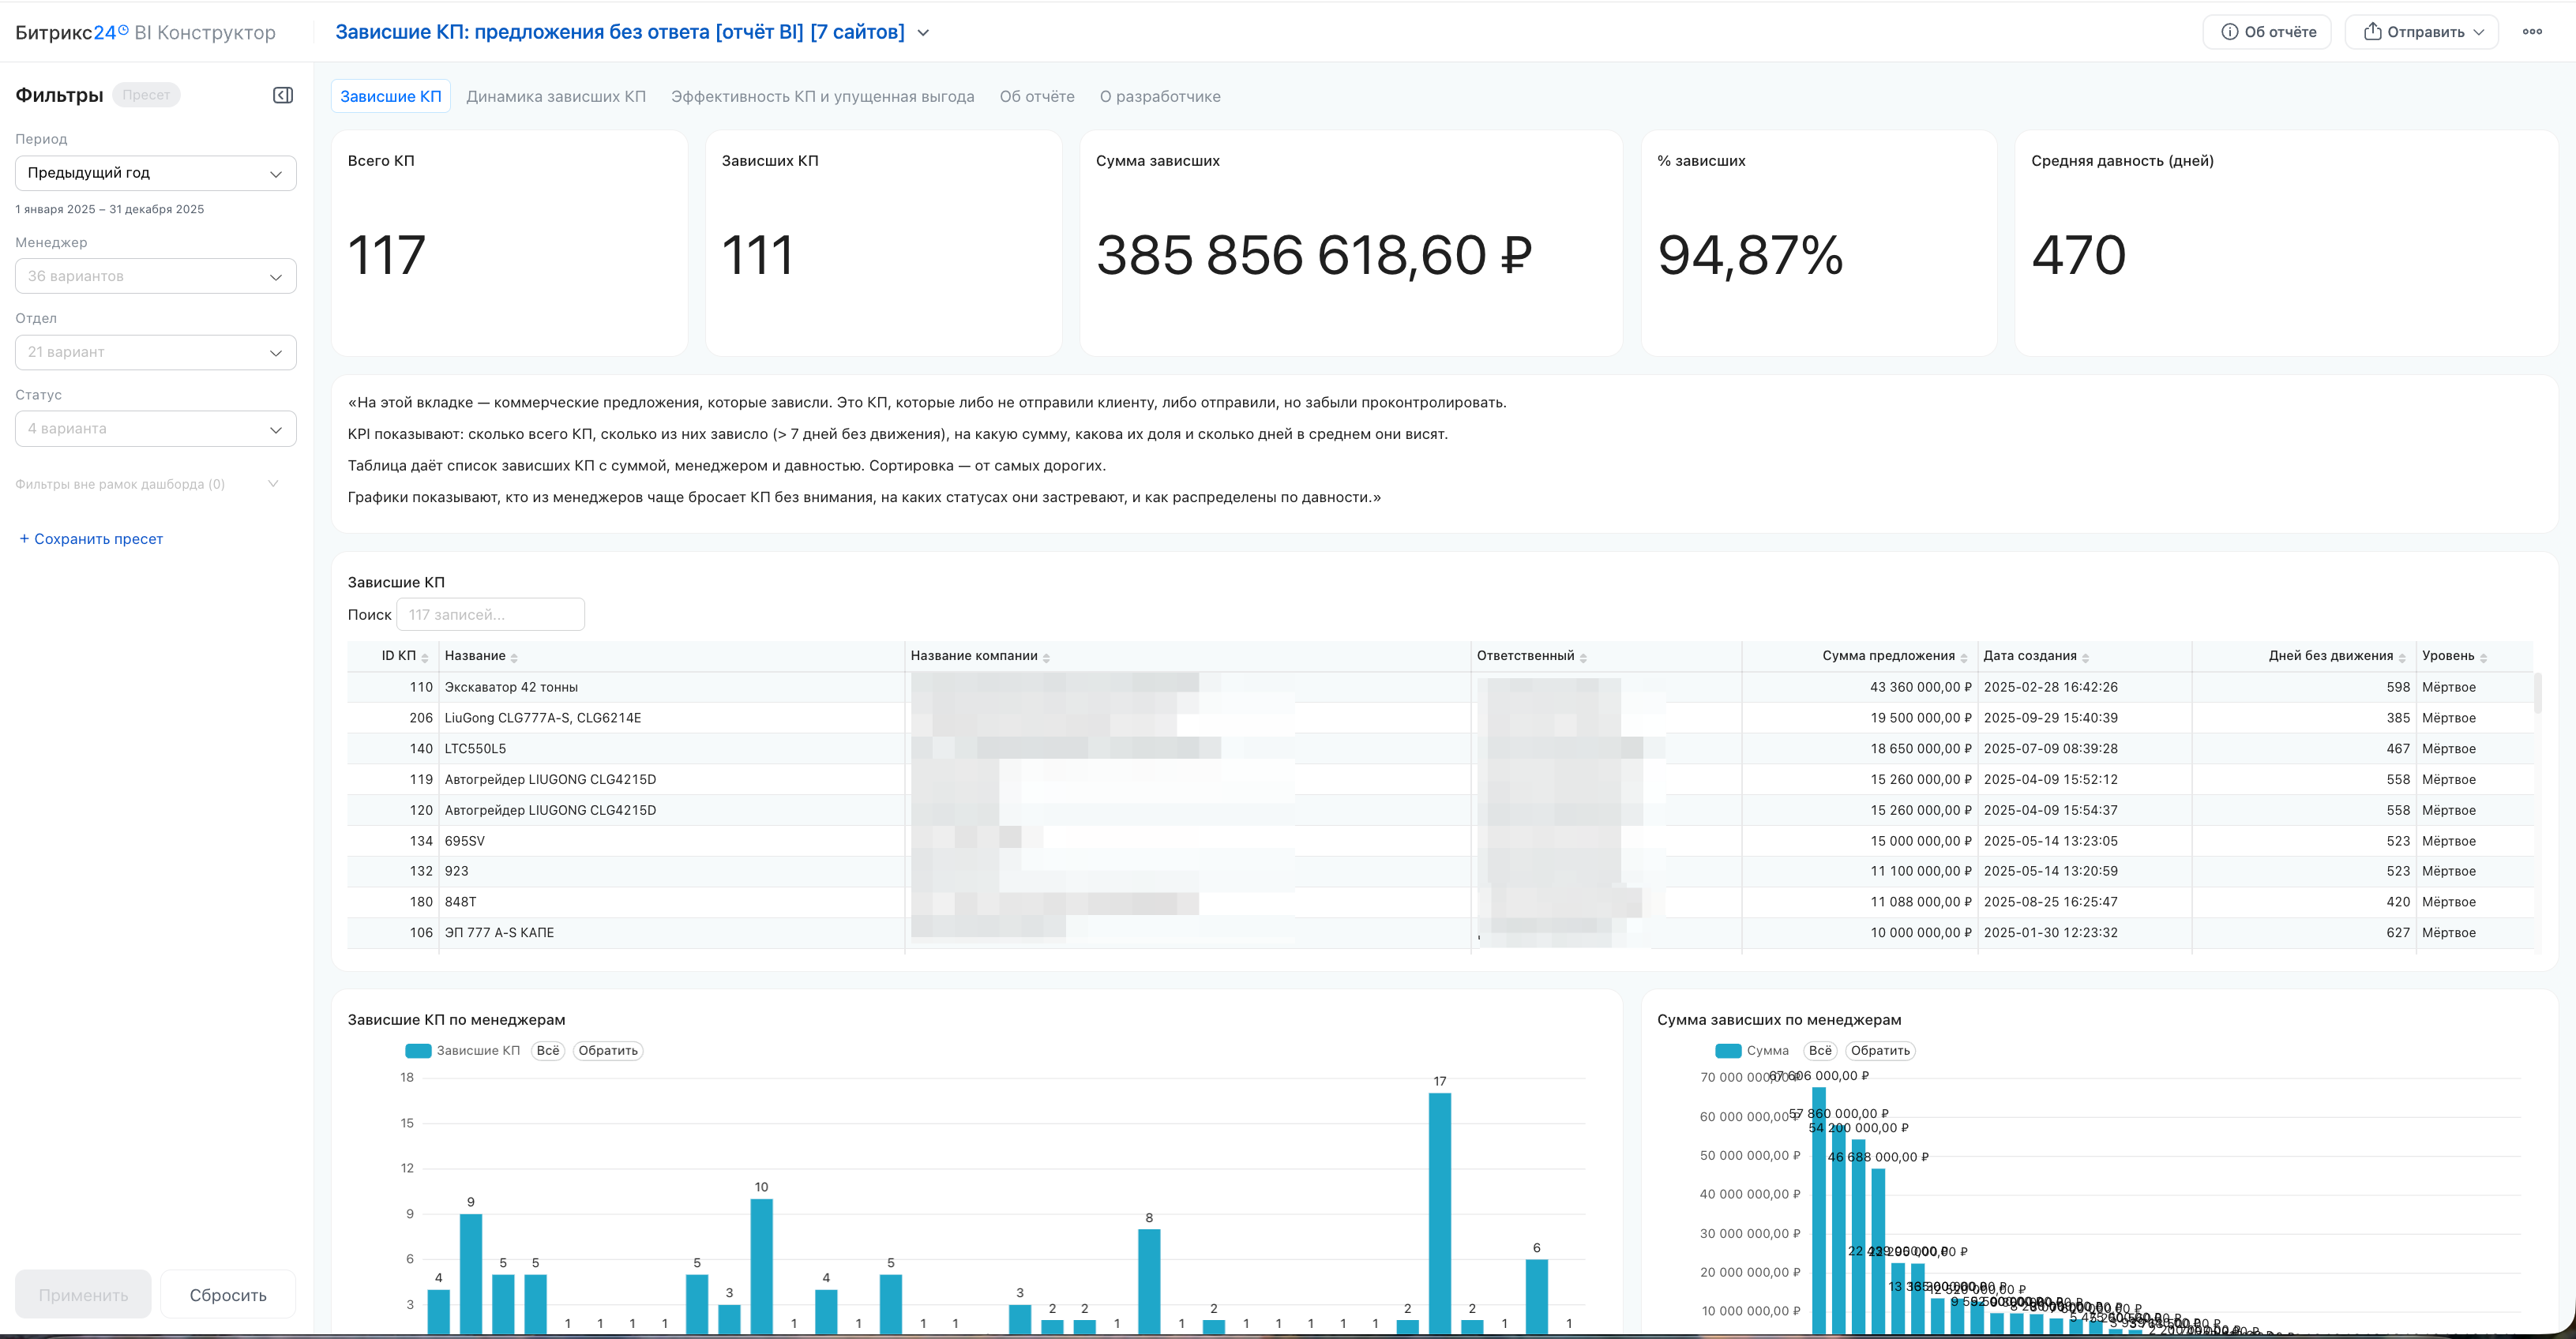
Task: Click Обратить in Сумма зависших chart legend
Action: click(x=1880, y=1051)
